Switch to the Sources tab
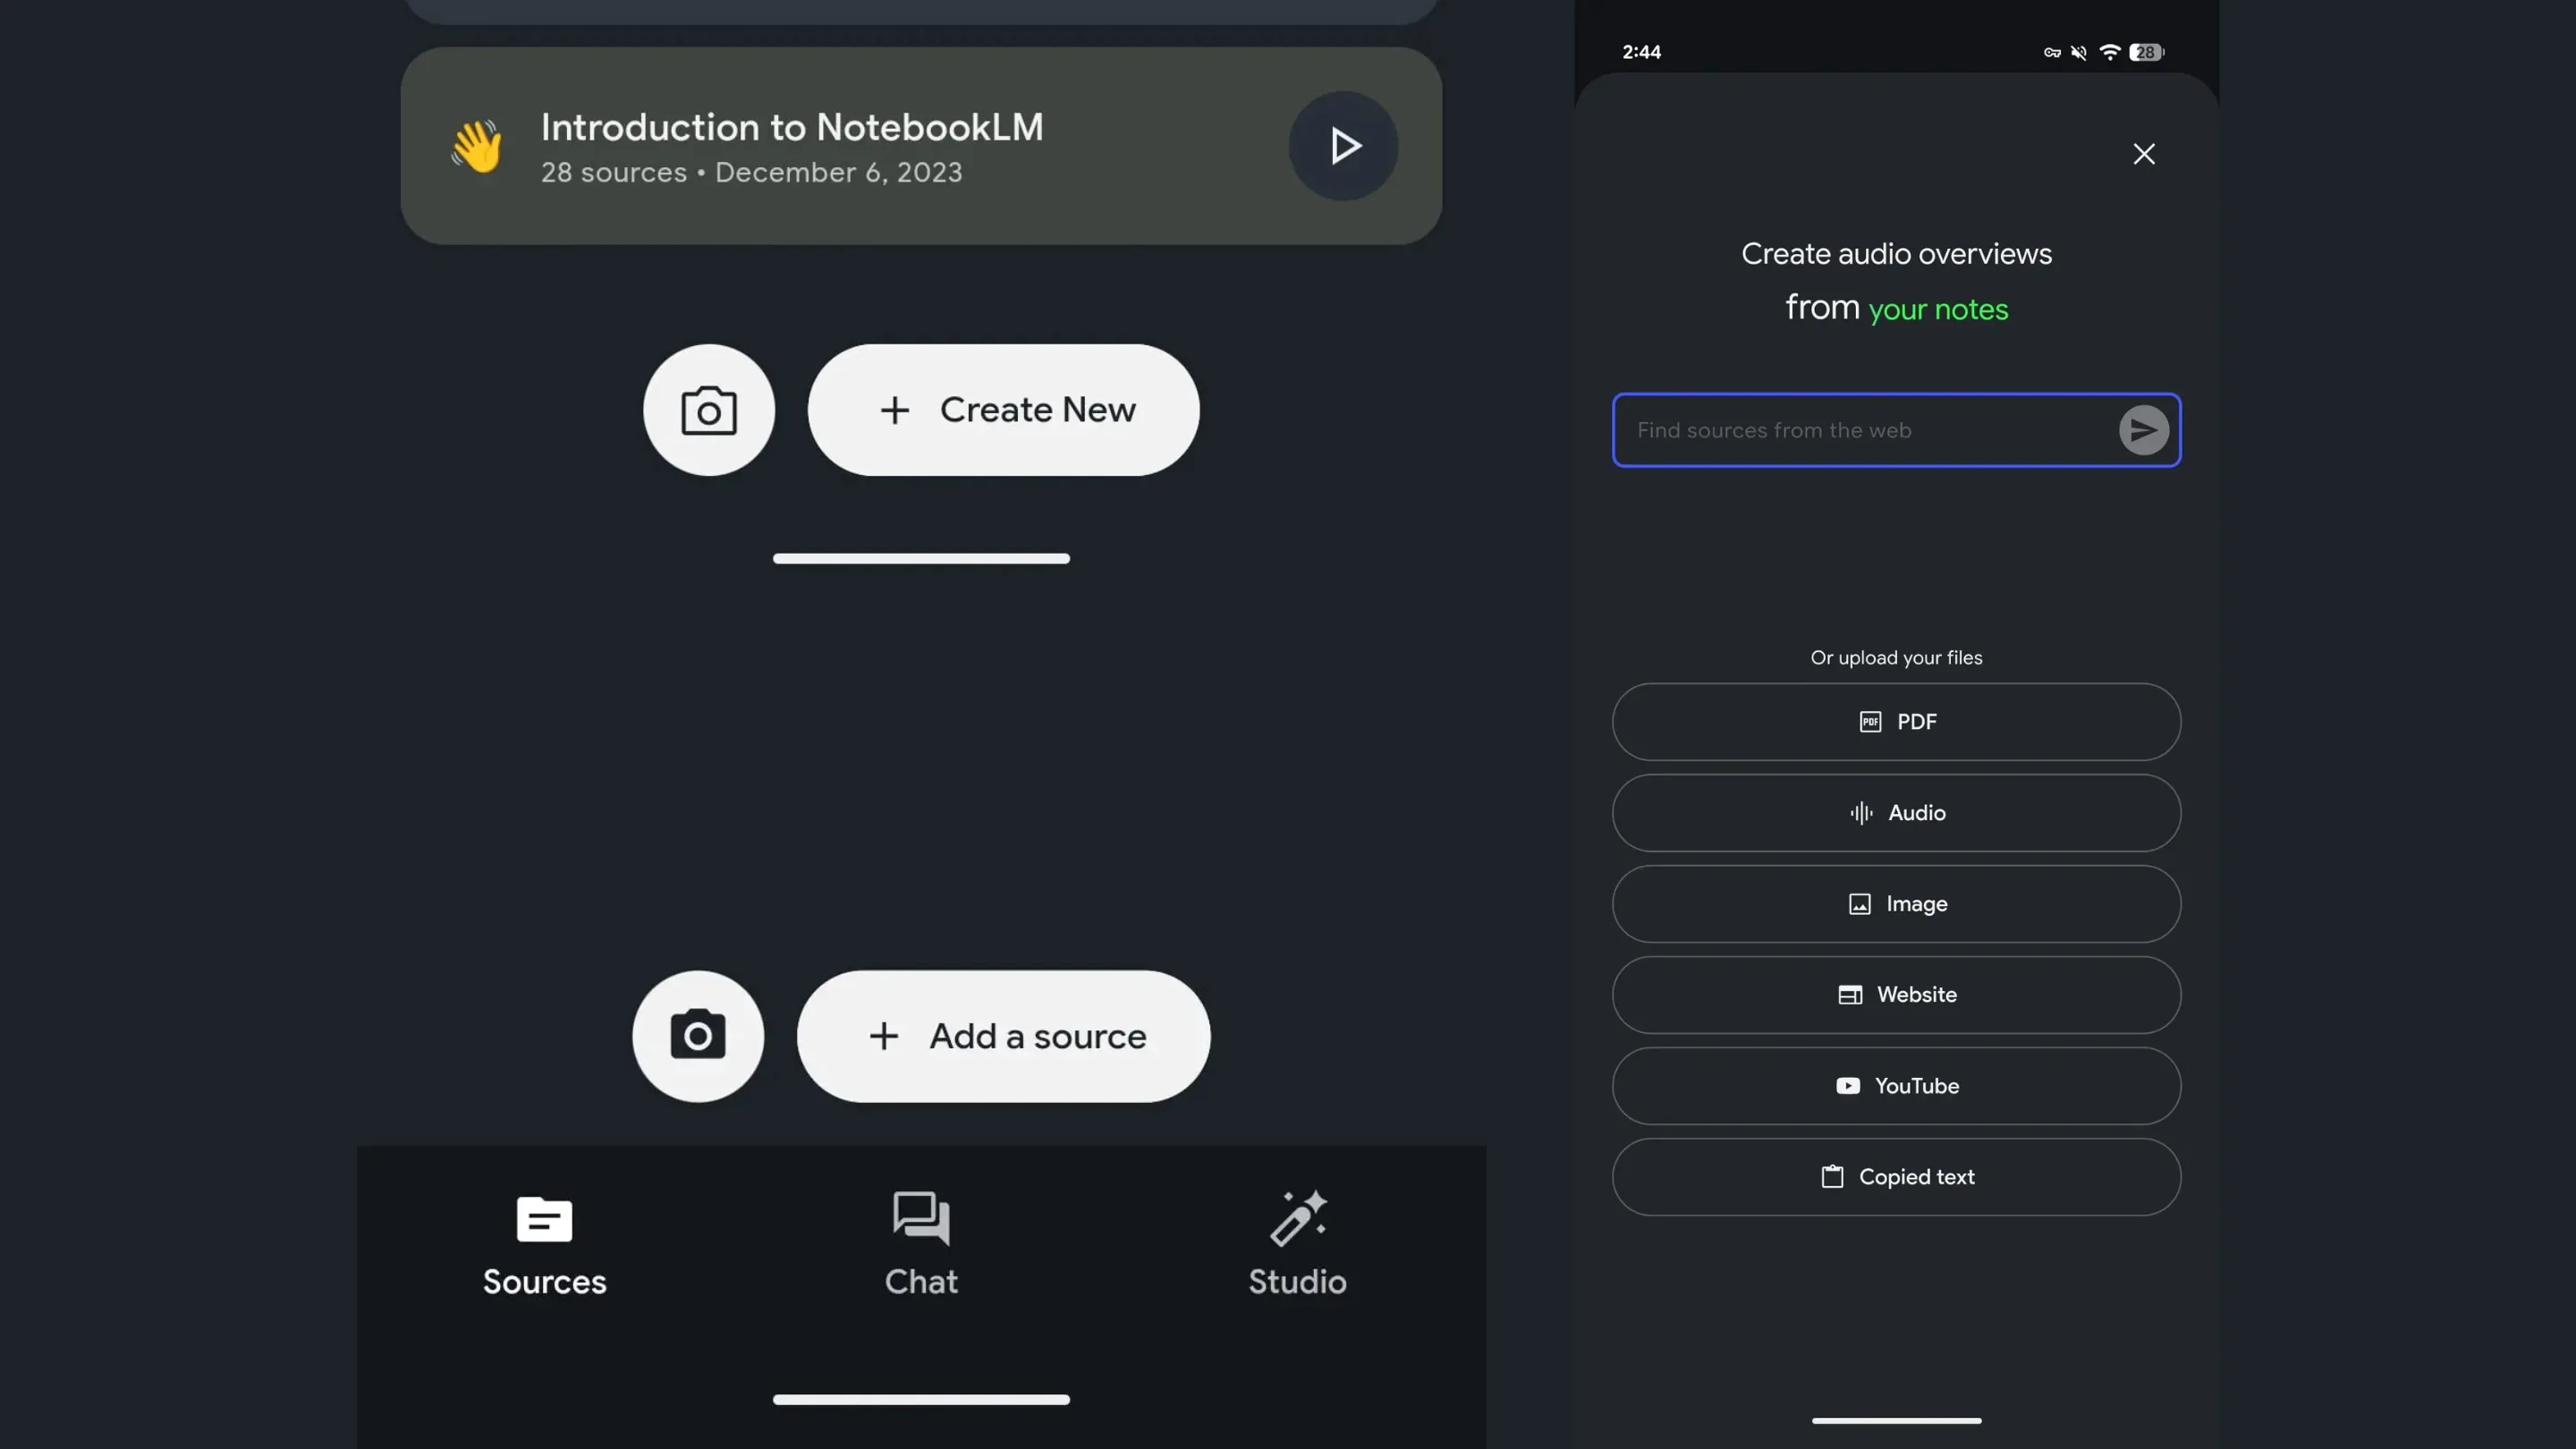The image size is (2576, 1449). pos(544,1244)
